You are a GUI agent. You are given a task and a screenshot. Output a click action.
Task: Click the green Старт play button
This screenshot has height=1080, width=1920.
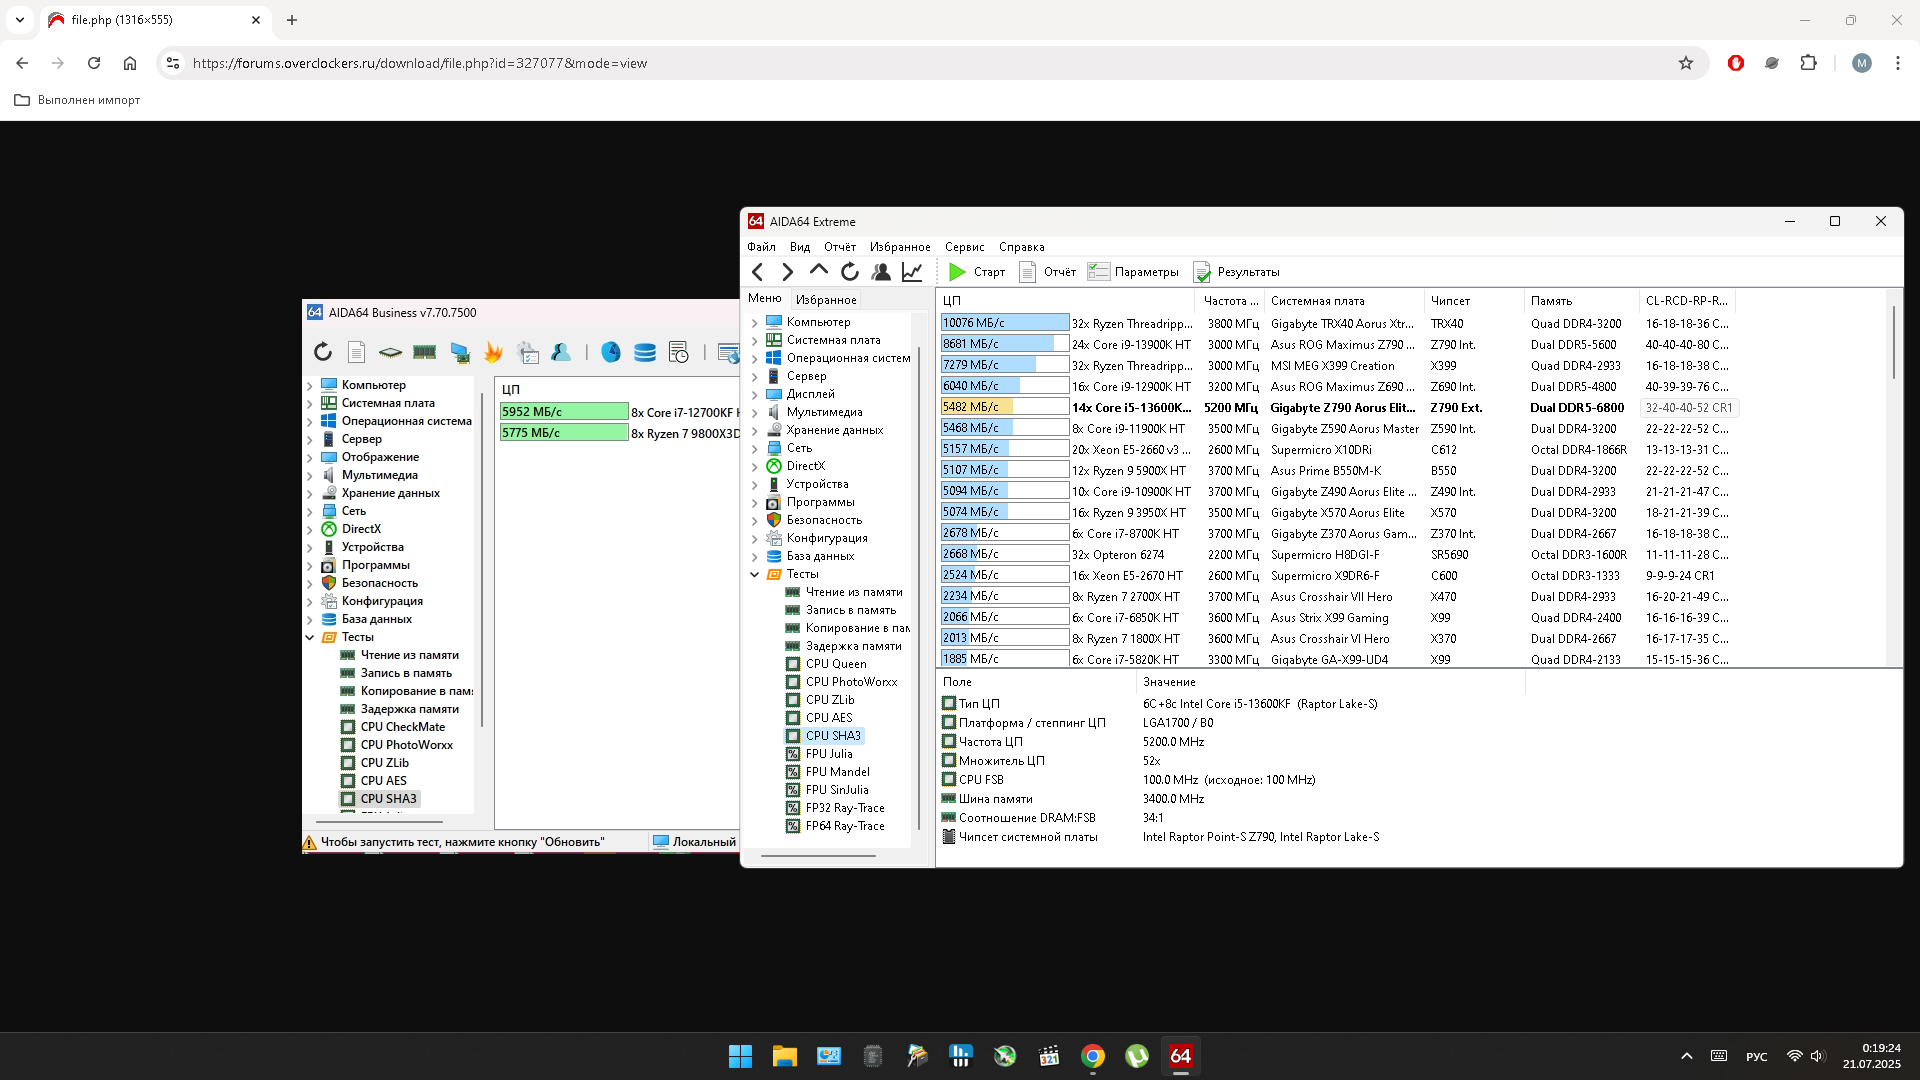click(x=957, y=272)
